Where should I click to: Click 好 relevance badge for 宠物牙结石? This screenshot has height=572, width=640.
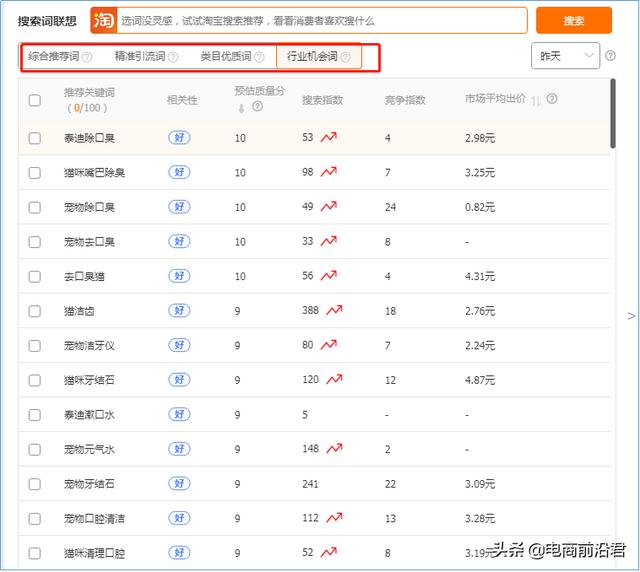pyautogui.click(x=179, y=483)
